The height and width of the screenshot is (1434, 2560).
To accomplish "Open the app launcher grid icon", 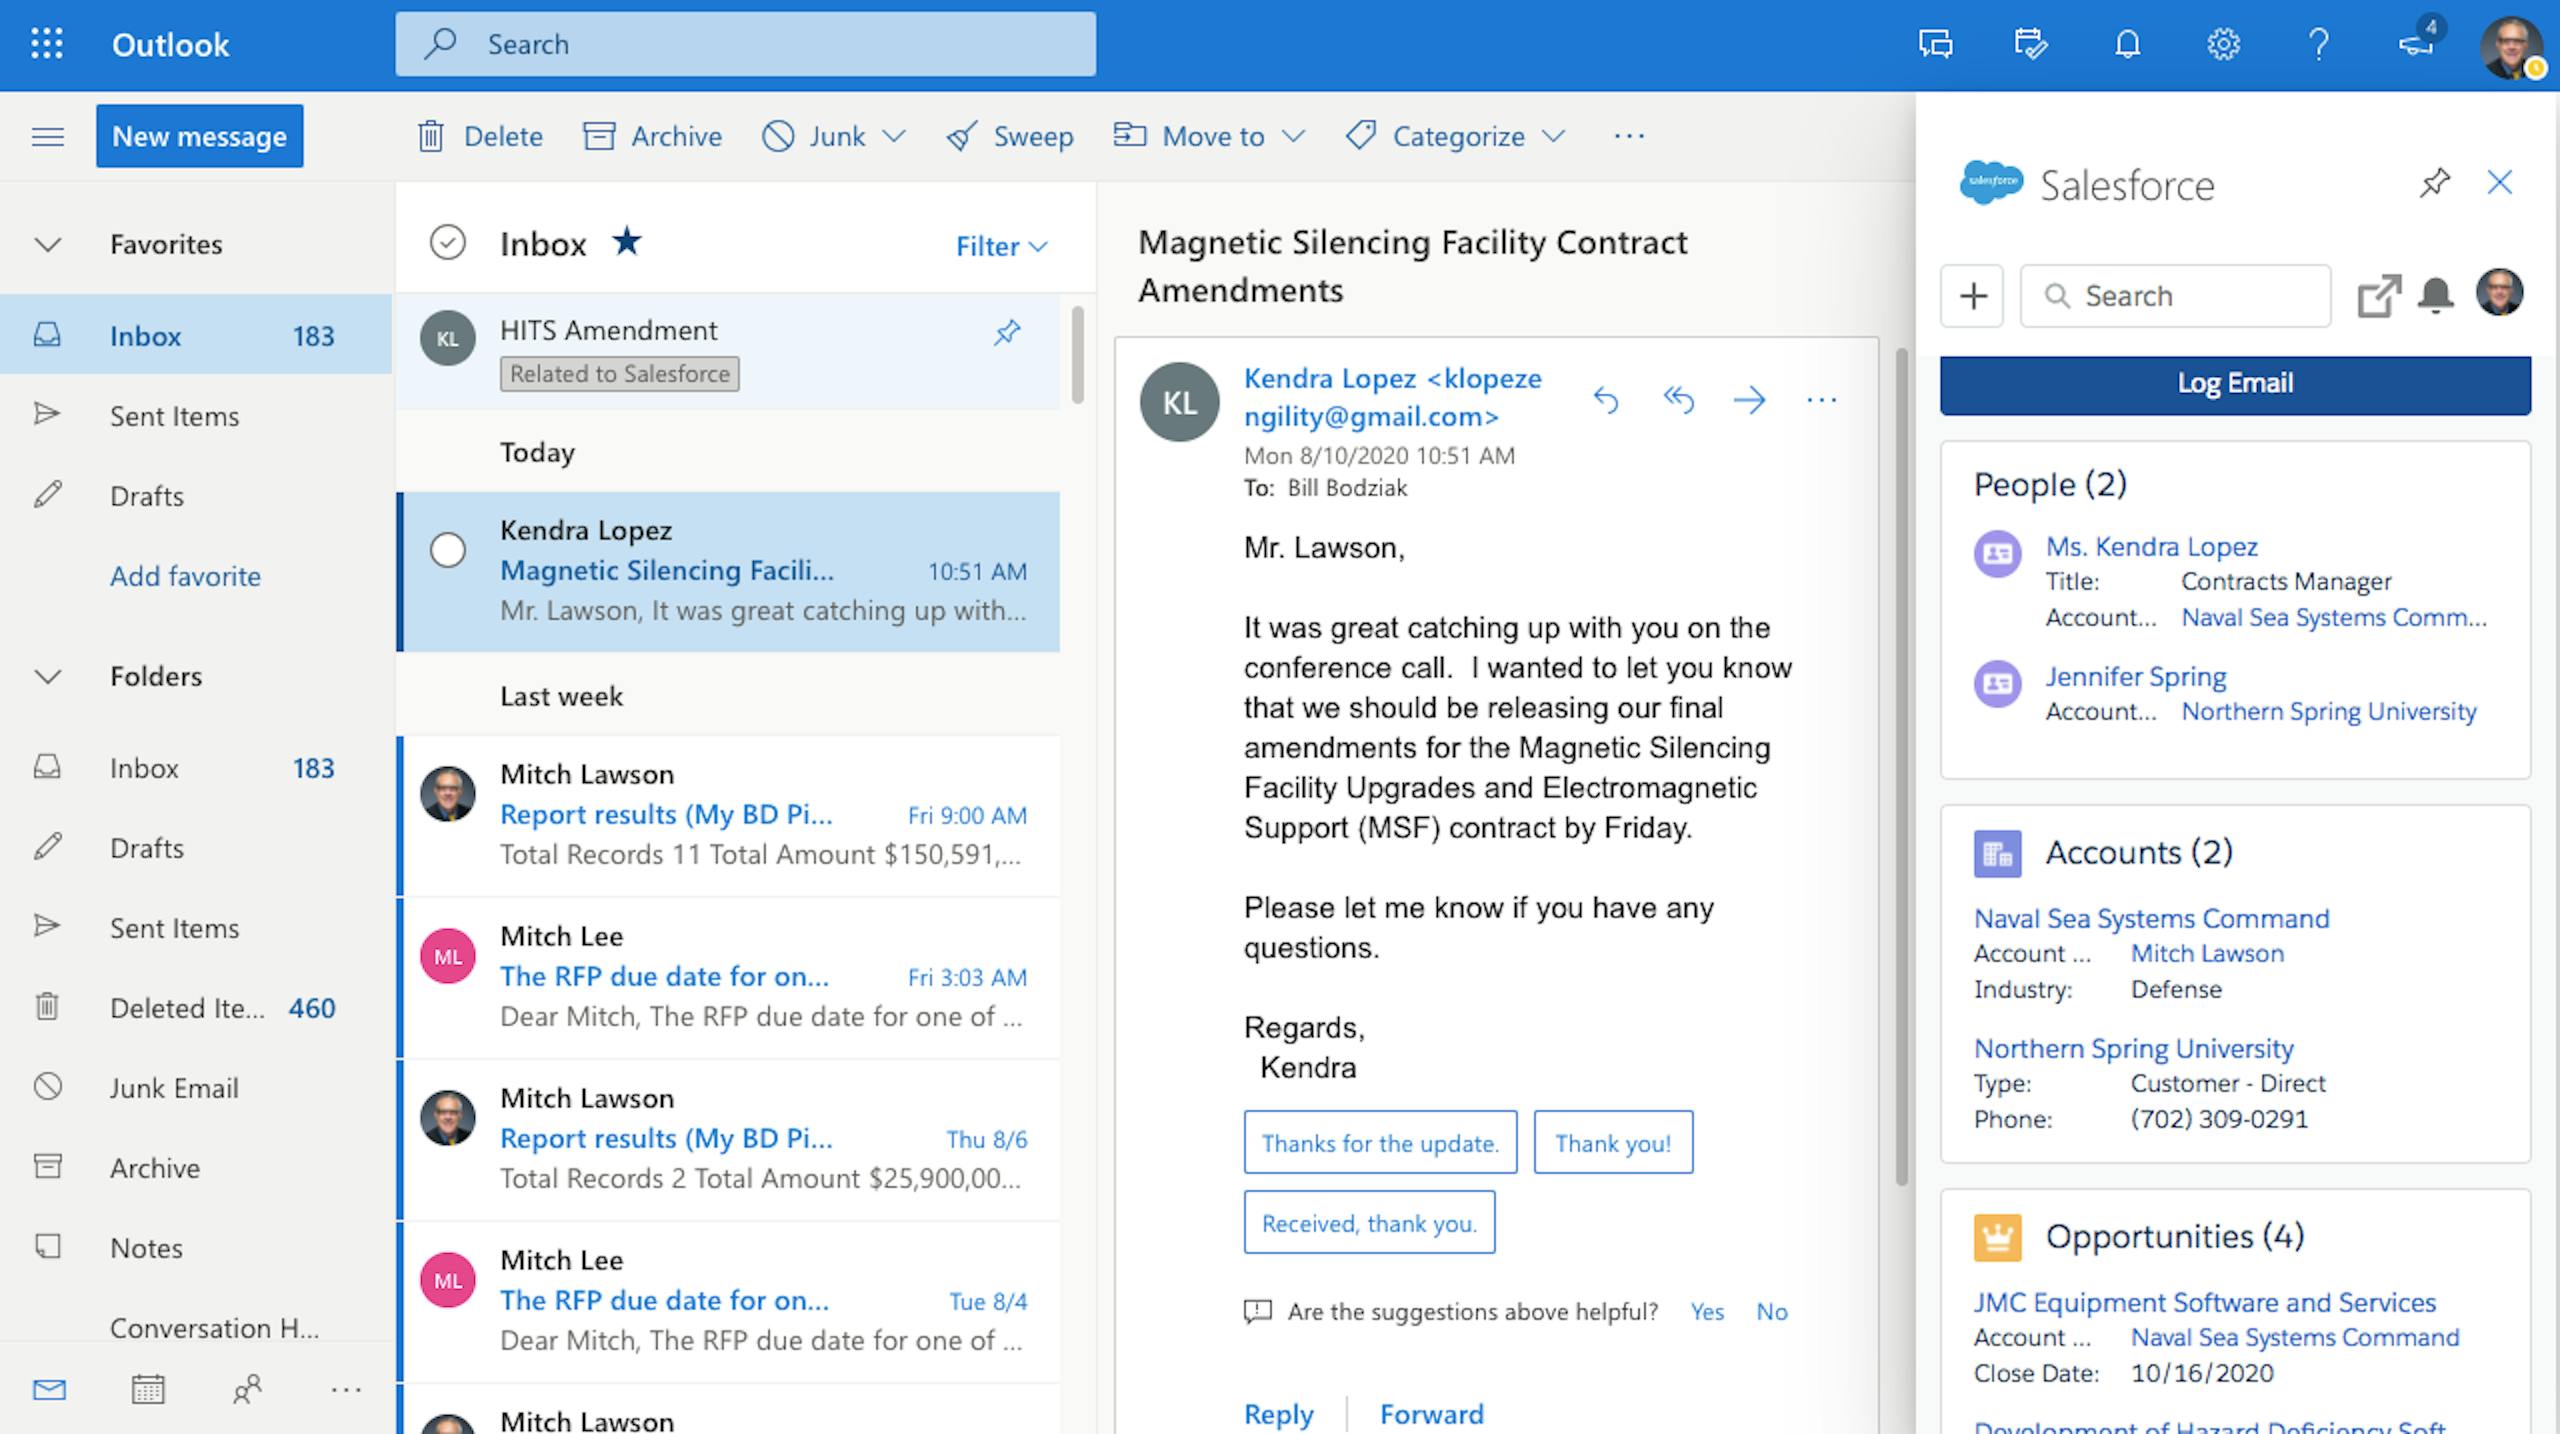I will click(47, 44).
